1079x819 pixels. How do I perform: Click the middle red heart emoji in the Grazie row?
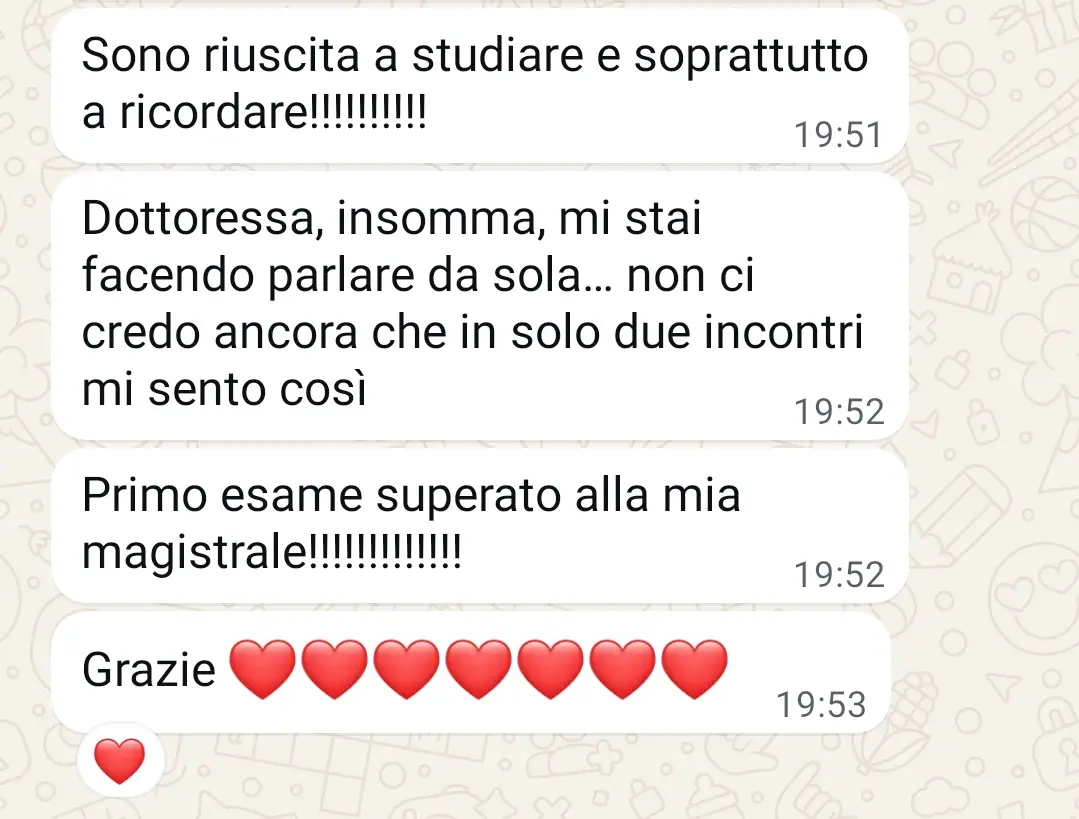pos(478,668)
